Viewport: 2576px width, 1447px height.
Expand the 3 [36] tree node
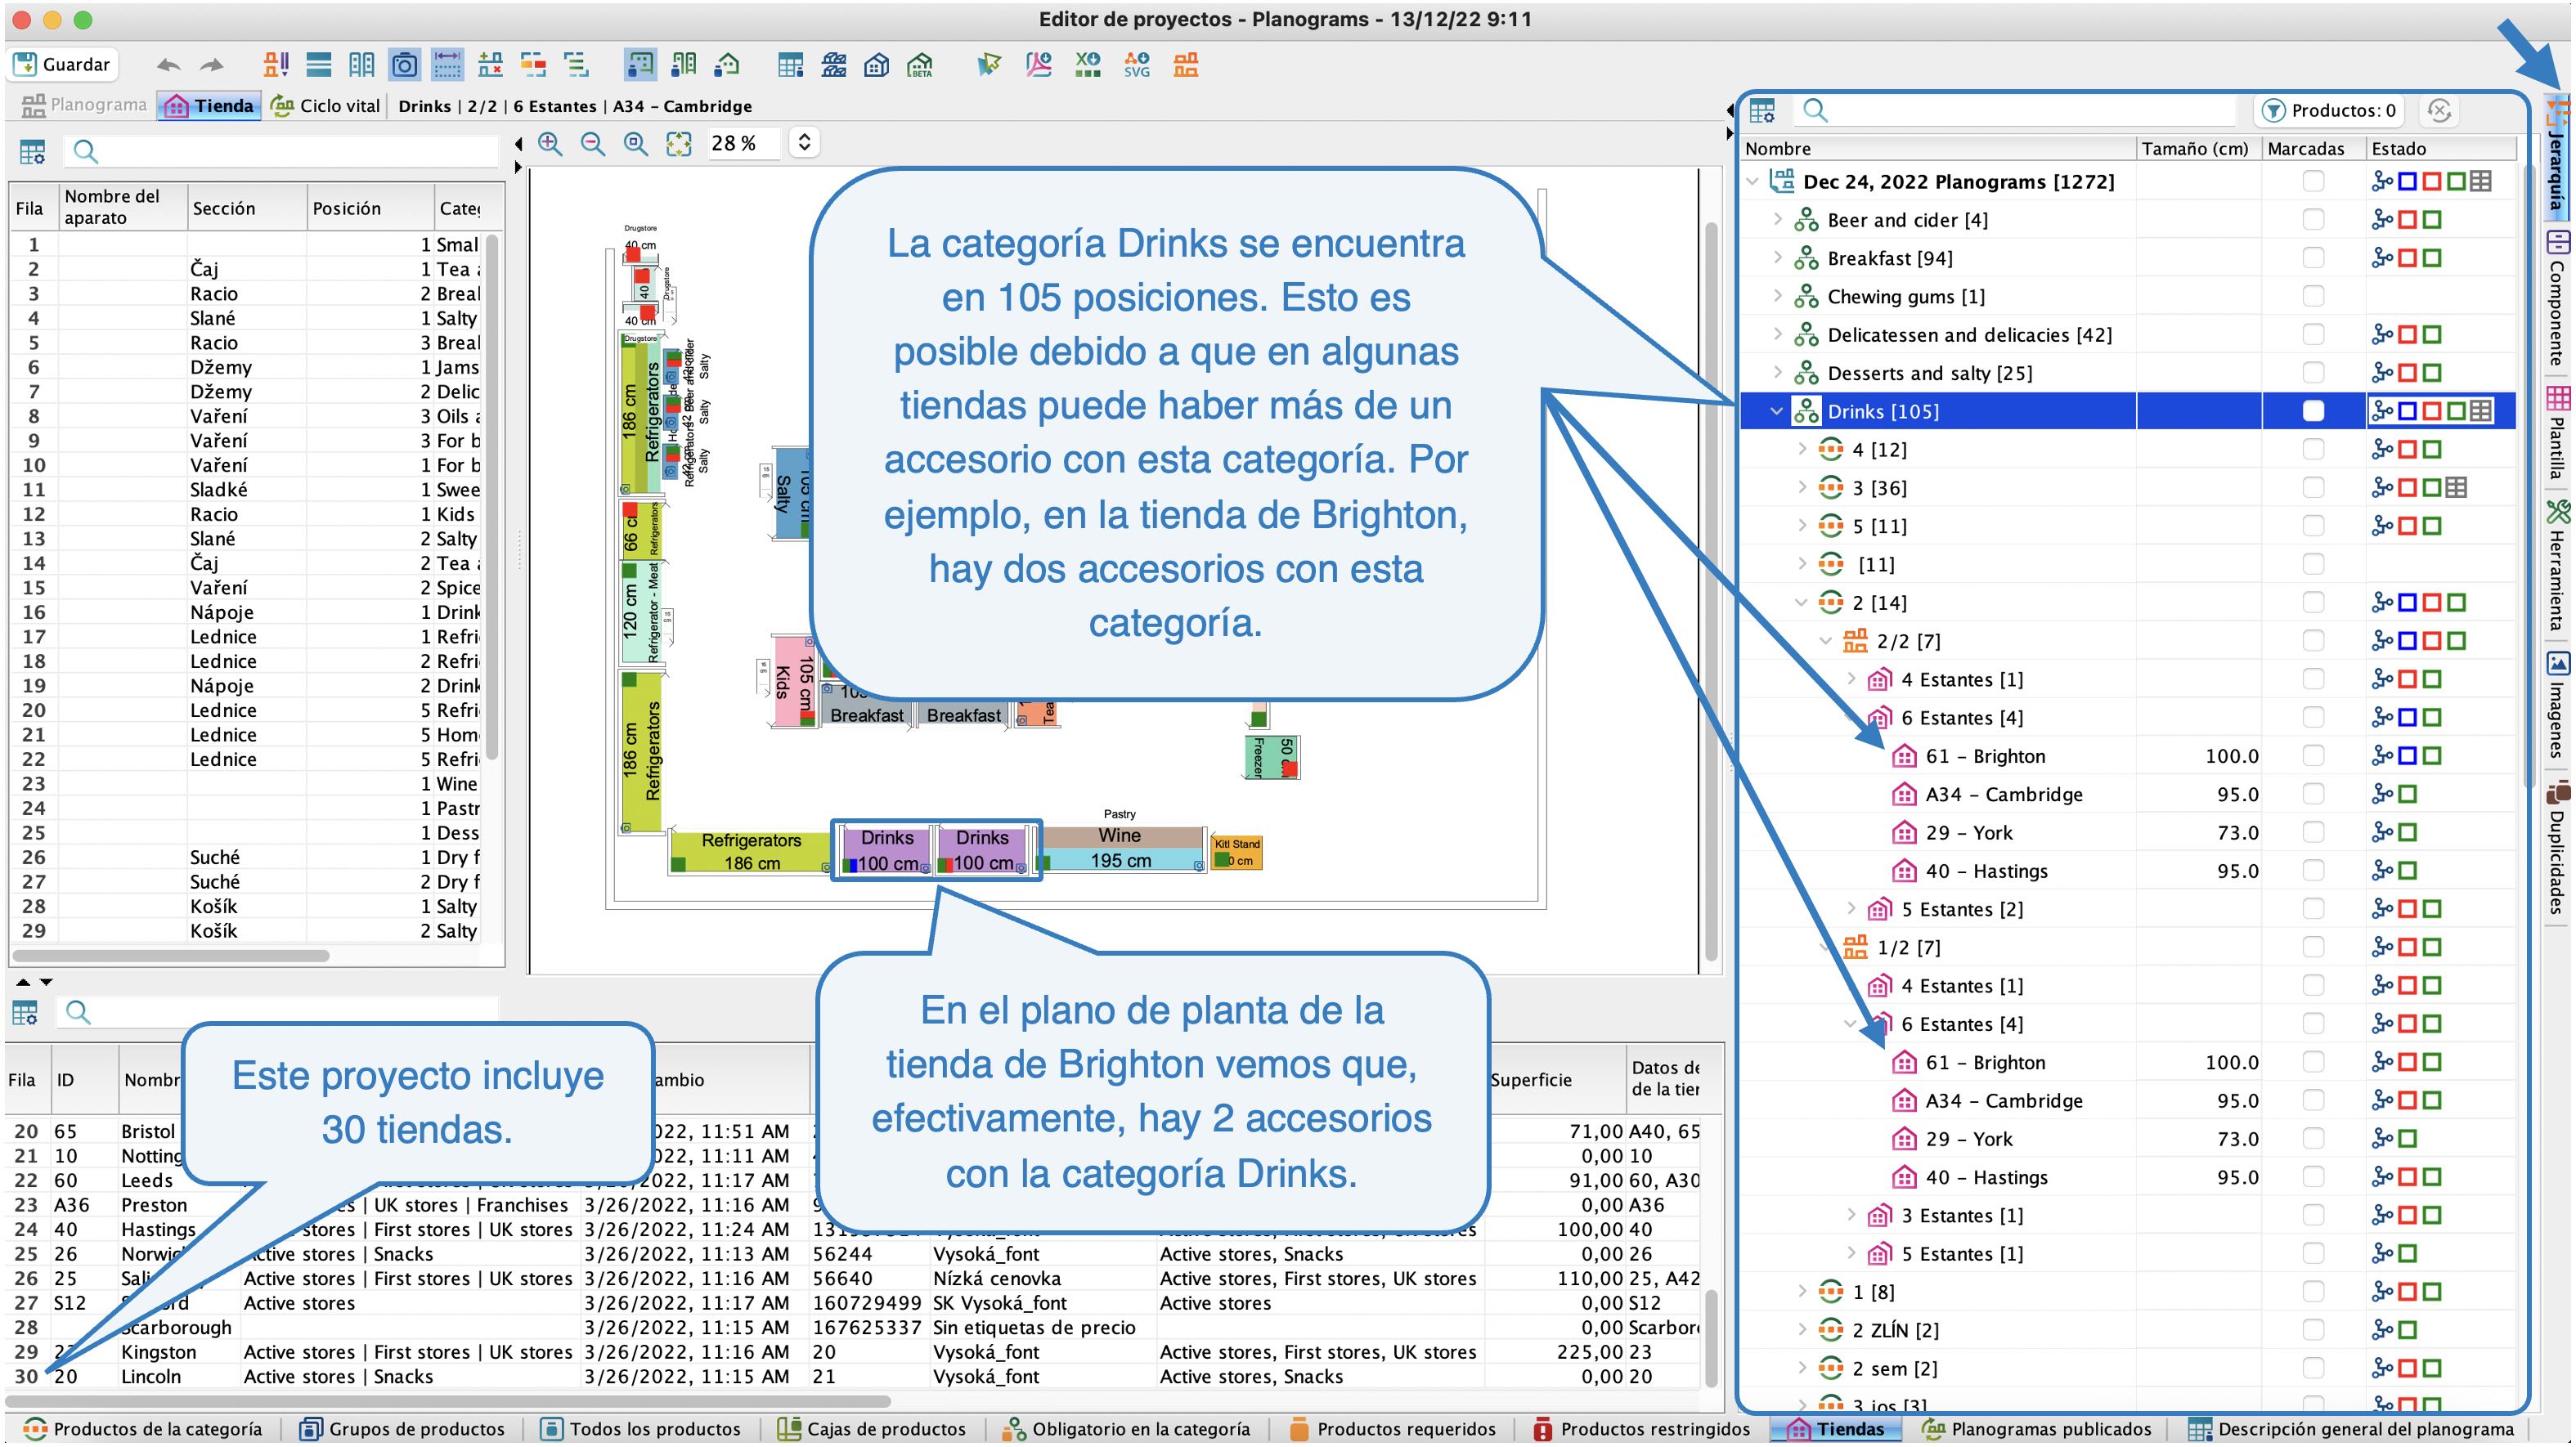click(1802, 487)
